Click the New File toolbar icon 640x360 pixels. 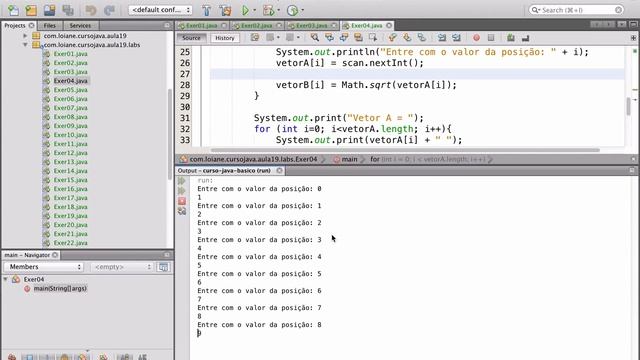click(13, 10)
